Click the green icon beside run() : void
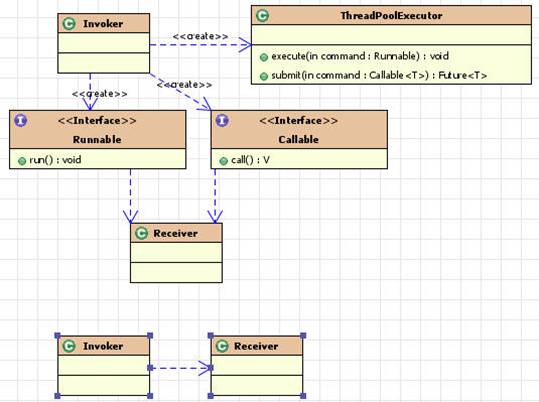The image size is (539, 402). (x=22, y=161)
